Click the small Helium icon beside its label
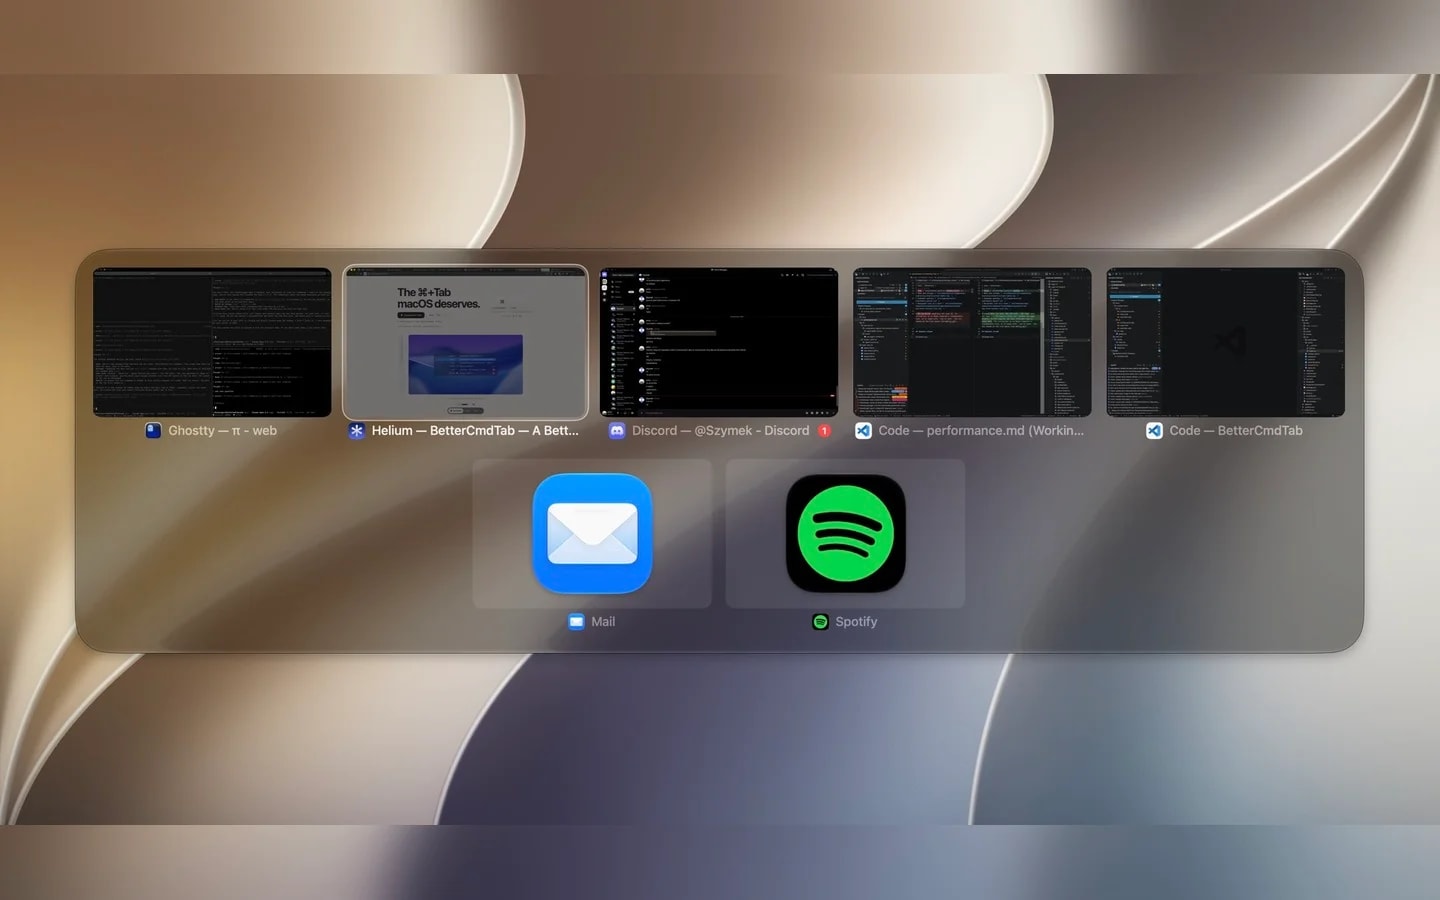1440x900 pixels. 356,431
